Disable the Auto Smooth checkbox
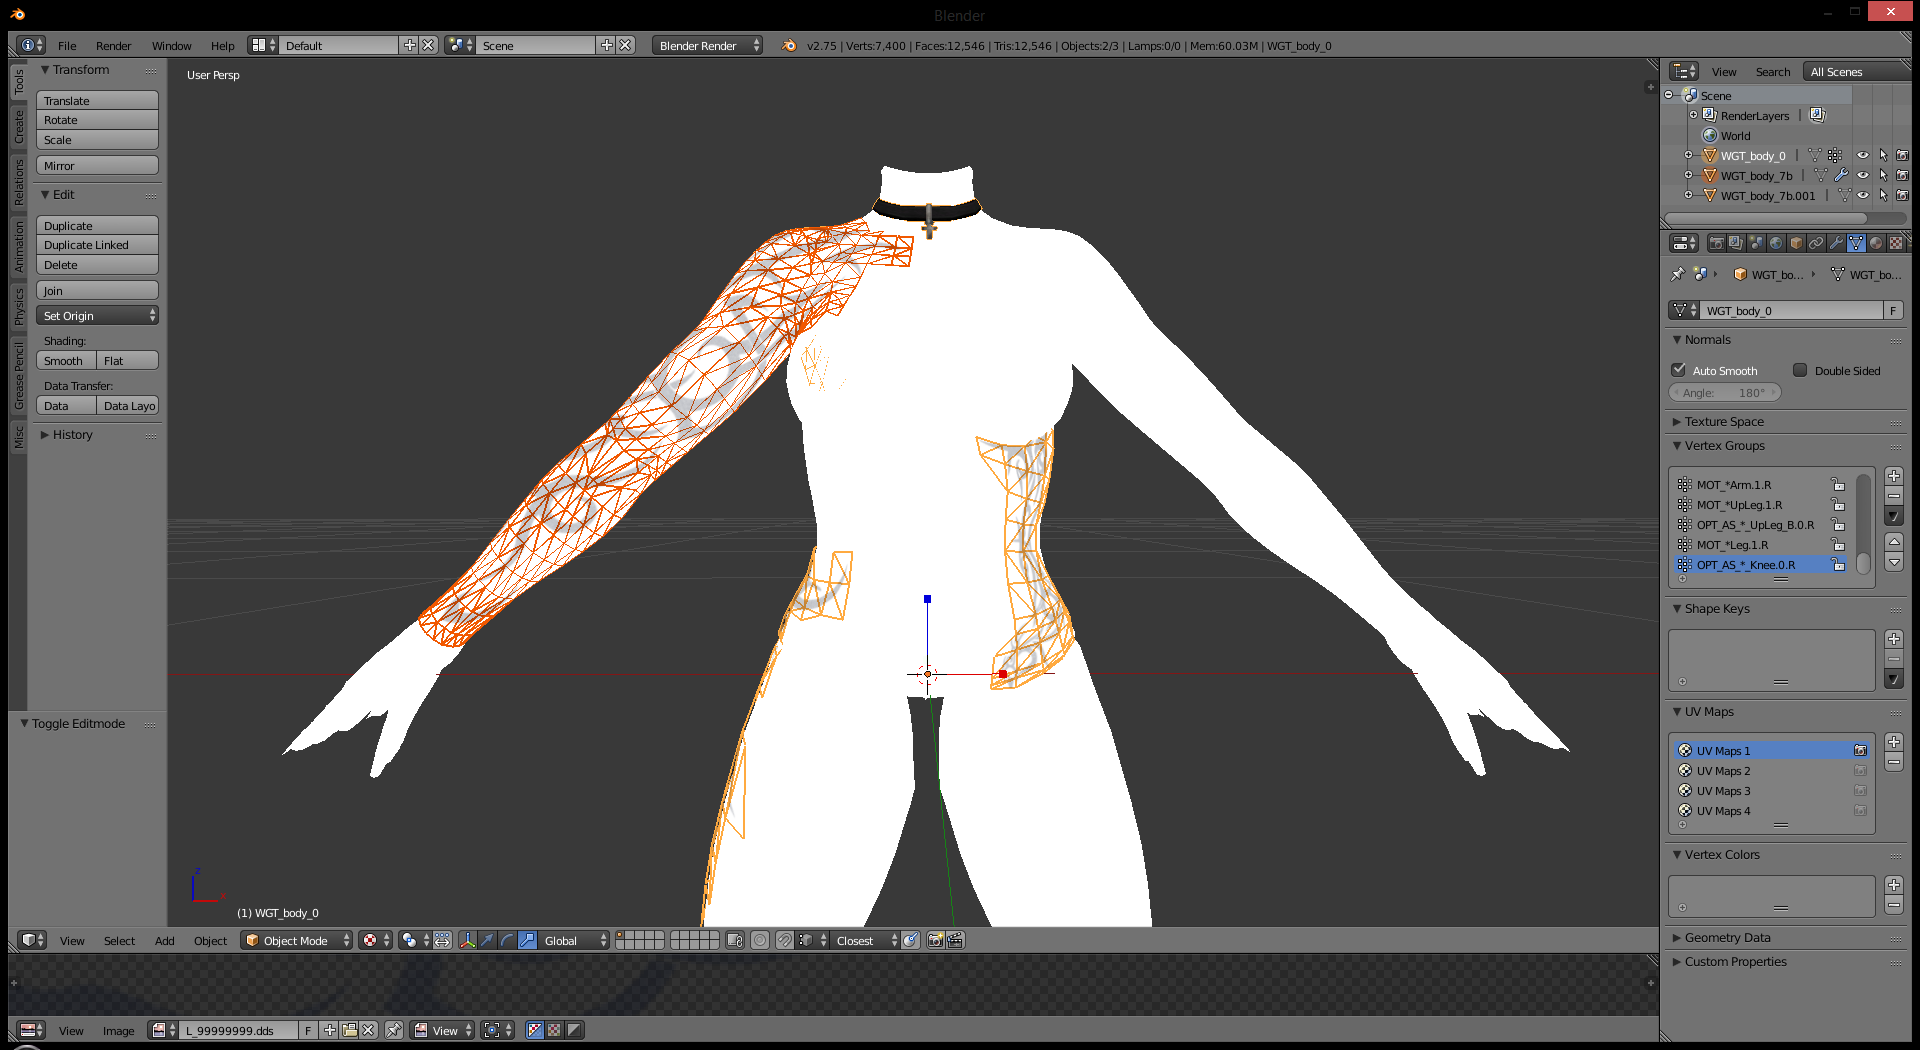This screenshot has height=1050, width=1920. 1679,370
